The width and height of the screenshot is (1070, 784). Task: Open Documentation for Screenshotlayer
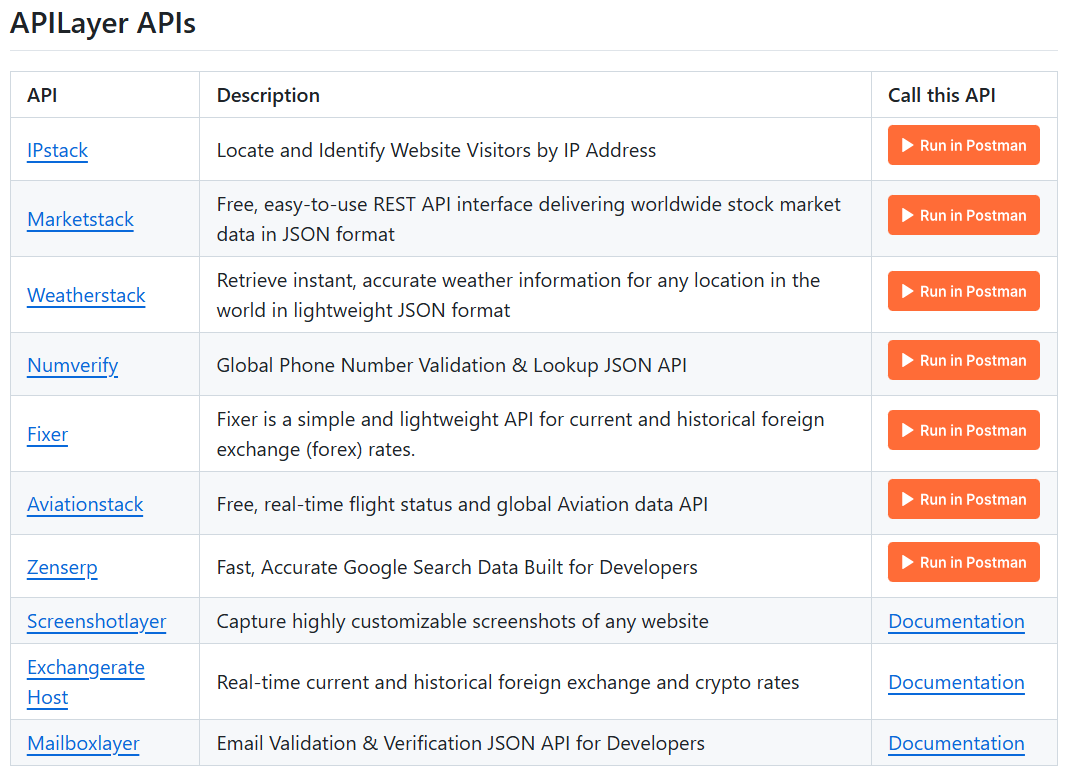click(x=956, y=621)
